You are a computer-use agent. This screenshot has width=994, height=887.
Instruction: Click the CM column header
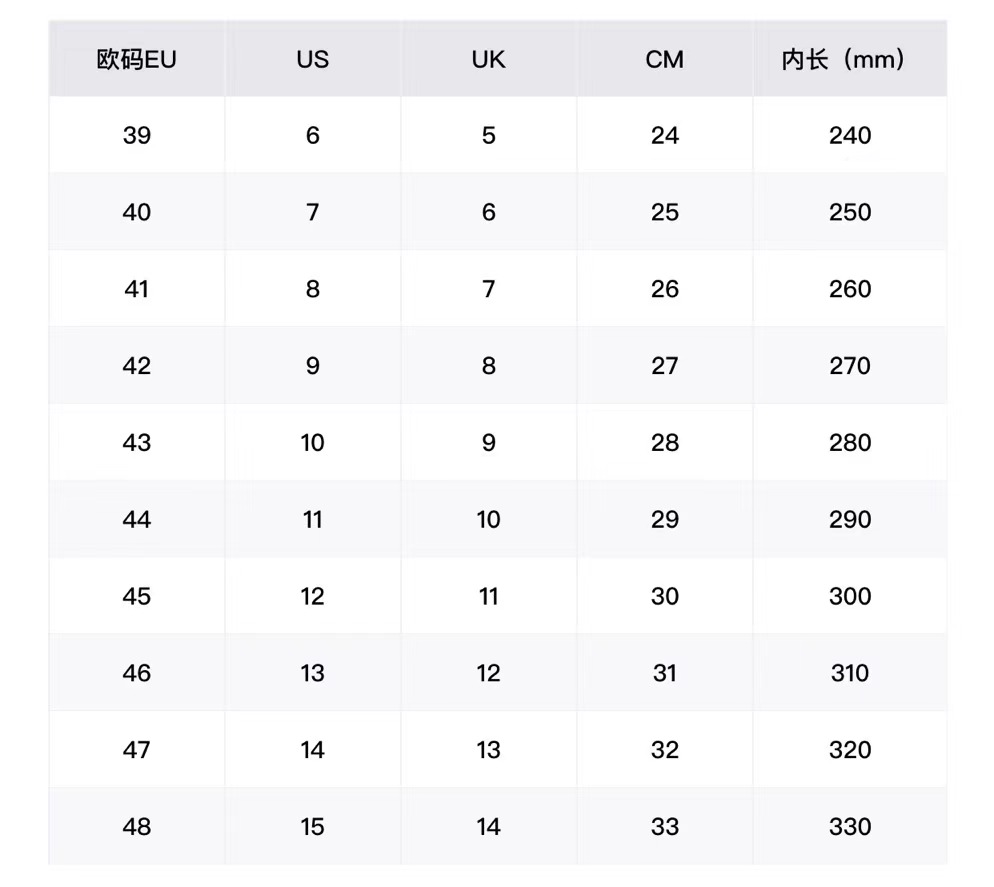(664, 60)
